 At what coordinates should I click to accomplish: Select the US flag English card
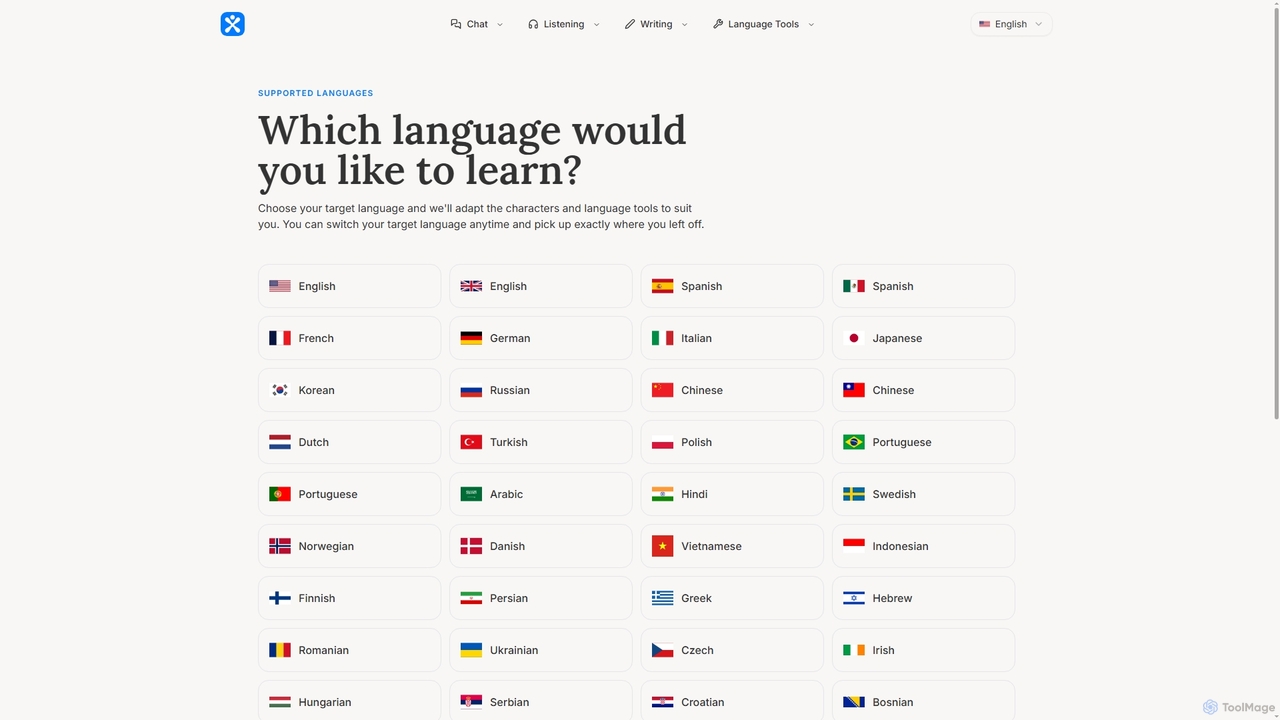[x=349, y=286]
